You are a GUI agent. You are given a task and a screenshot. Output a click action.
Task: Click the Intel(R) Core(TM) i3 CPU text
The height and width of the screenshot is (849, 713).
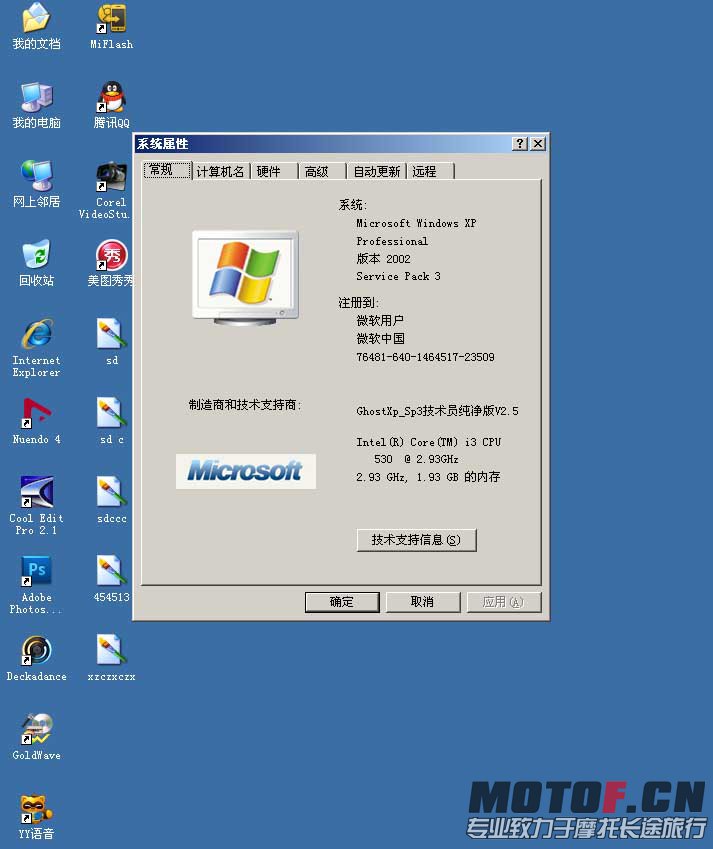point(428,442)
